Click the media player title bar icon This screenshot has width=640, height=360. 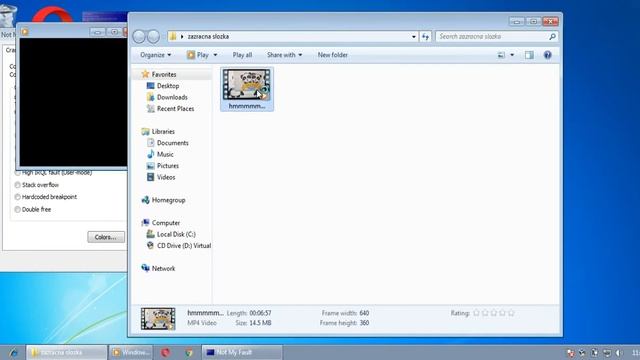click(25, 32)
